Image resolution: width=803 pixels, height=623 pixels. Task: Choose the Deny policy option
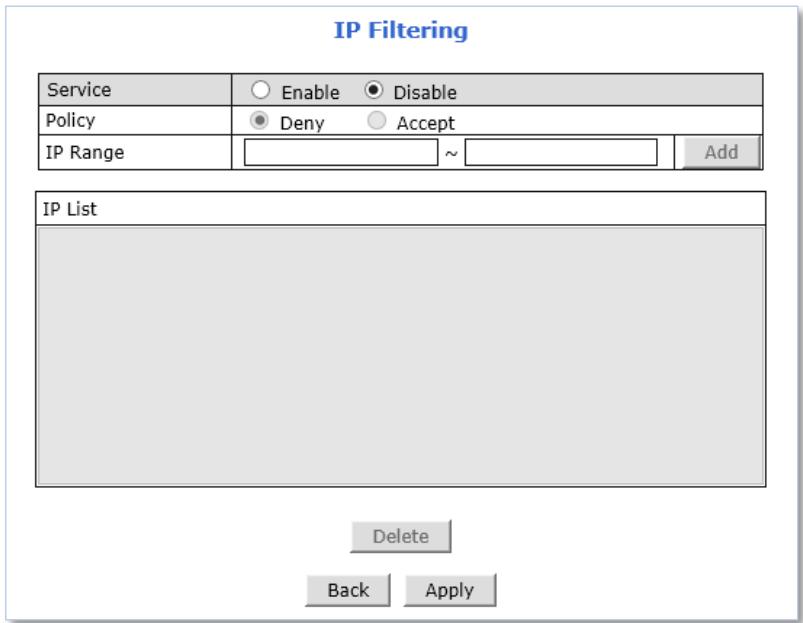pos(259,120)
